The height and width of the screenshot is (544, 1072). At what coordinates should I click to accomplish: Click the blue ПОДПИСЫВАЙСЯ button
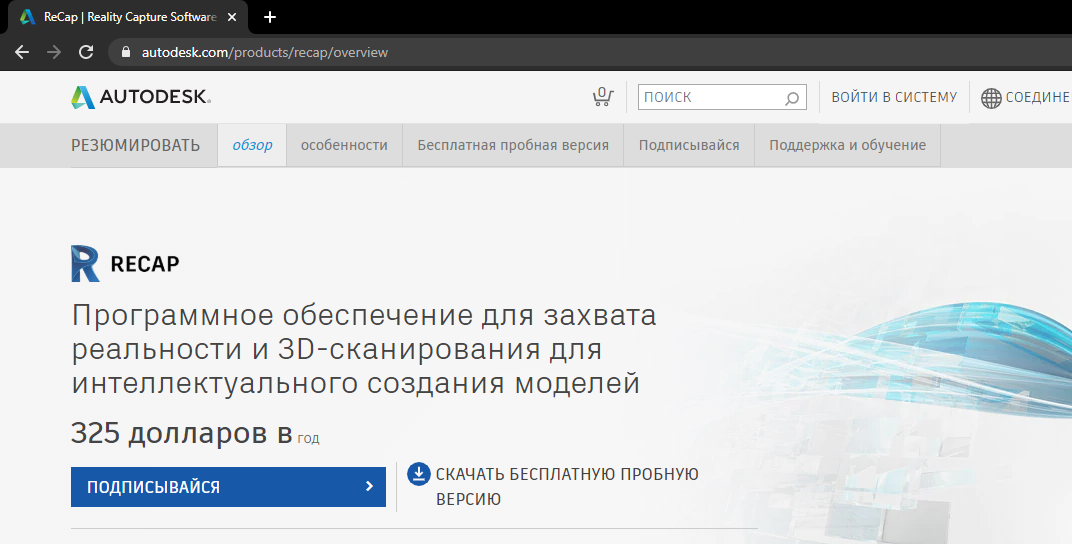point(228,487)
